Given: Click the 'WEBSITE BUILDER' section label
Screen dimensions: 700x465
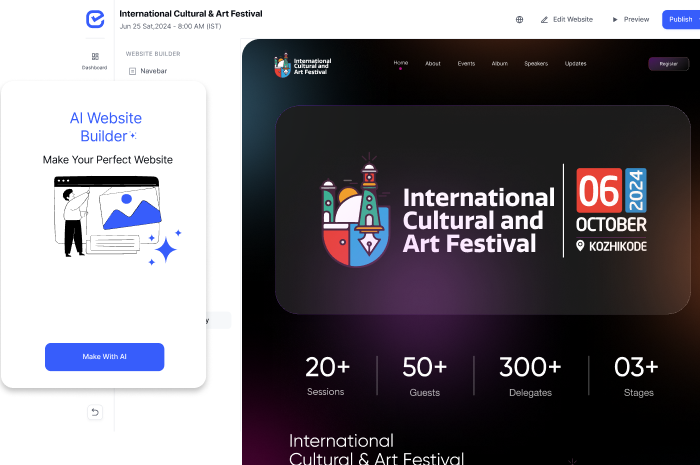Looking at the screenshot, I should (x=153, y=54).
